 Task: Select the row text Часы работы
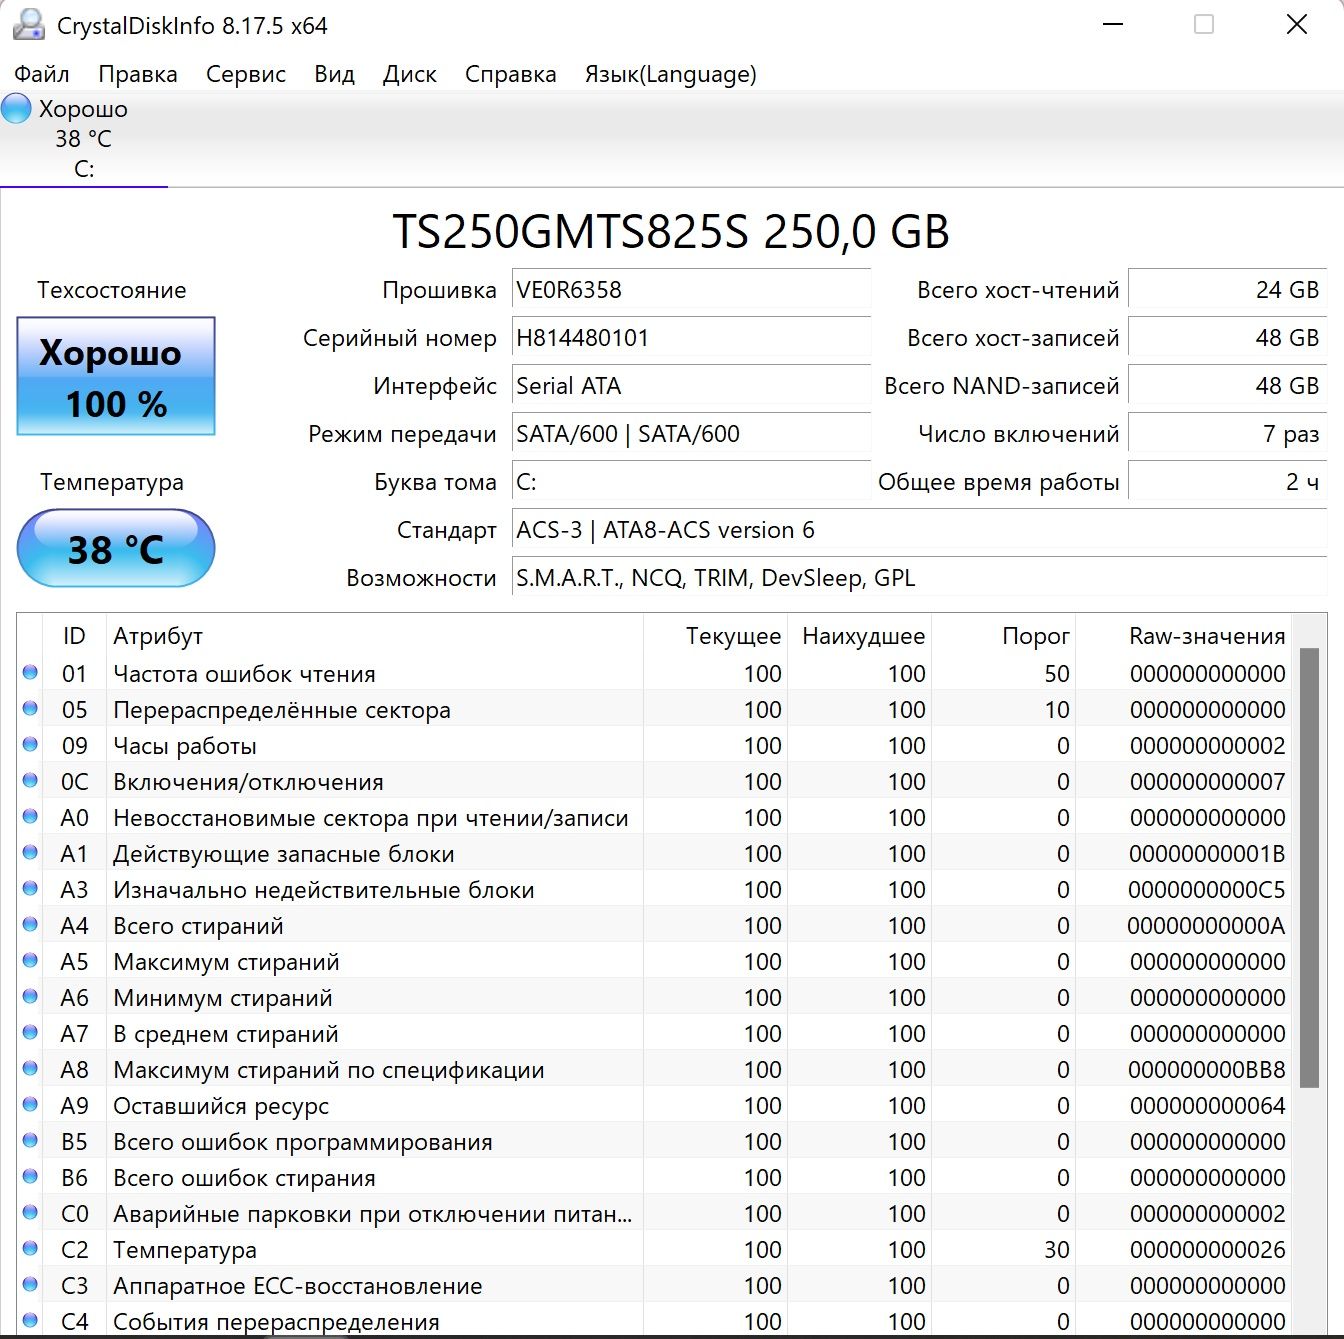click(x=185, y=746)
